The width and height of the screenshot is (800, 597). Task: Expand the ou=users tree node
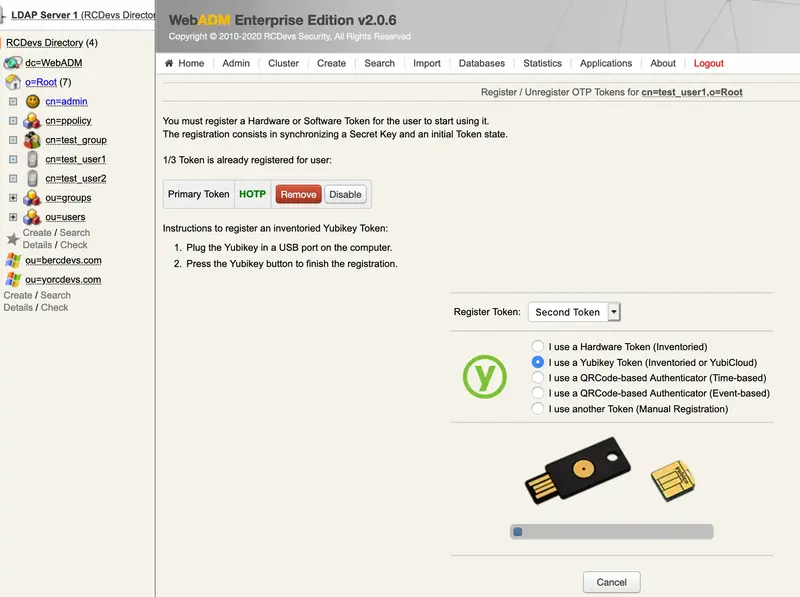click(x=13, y=217)
